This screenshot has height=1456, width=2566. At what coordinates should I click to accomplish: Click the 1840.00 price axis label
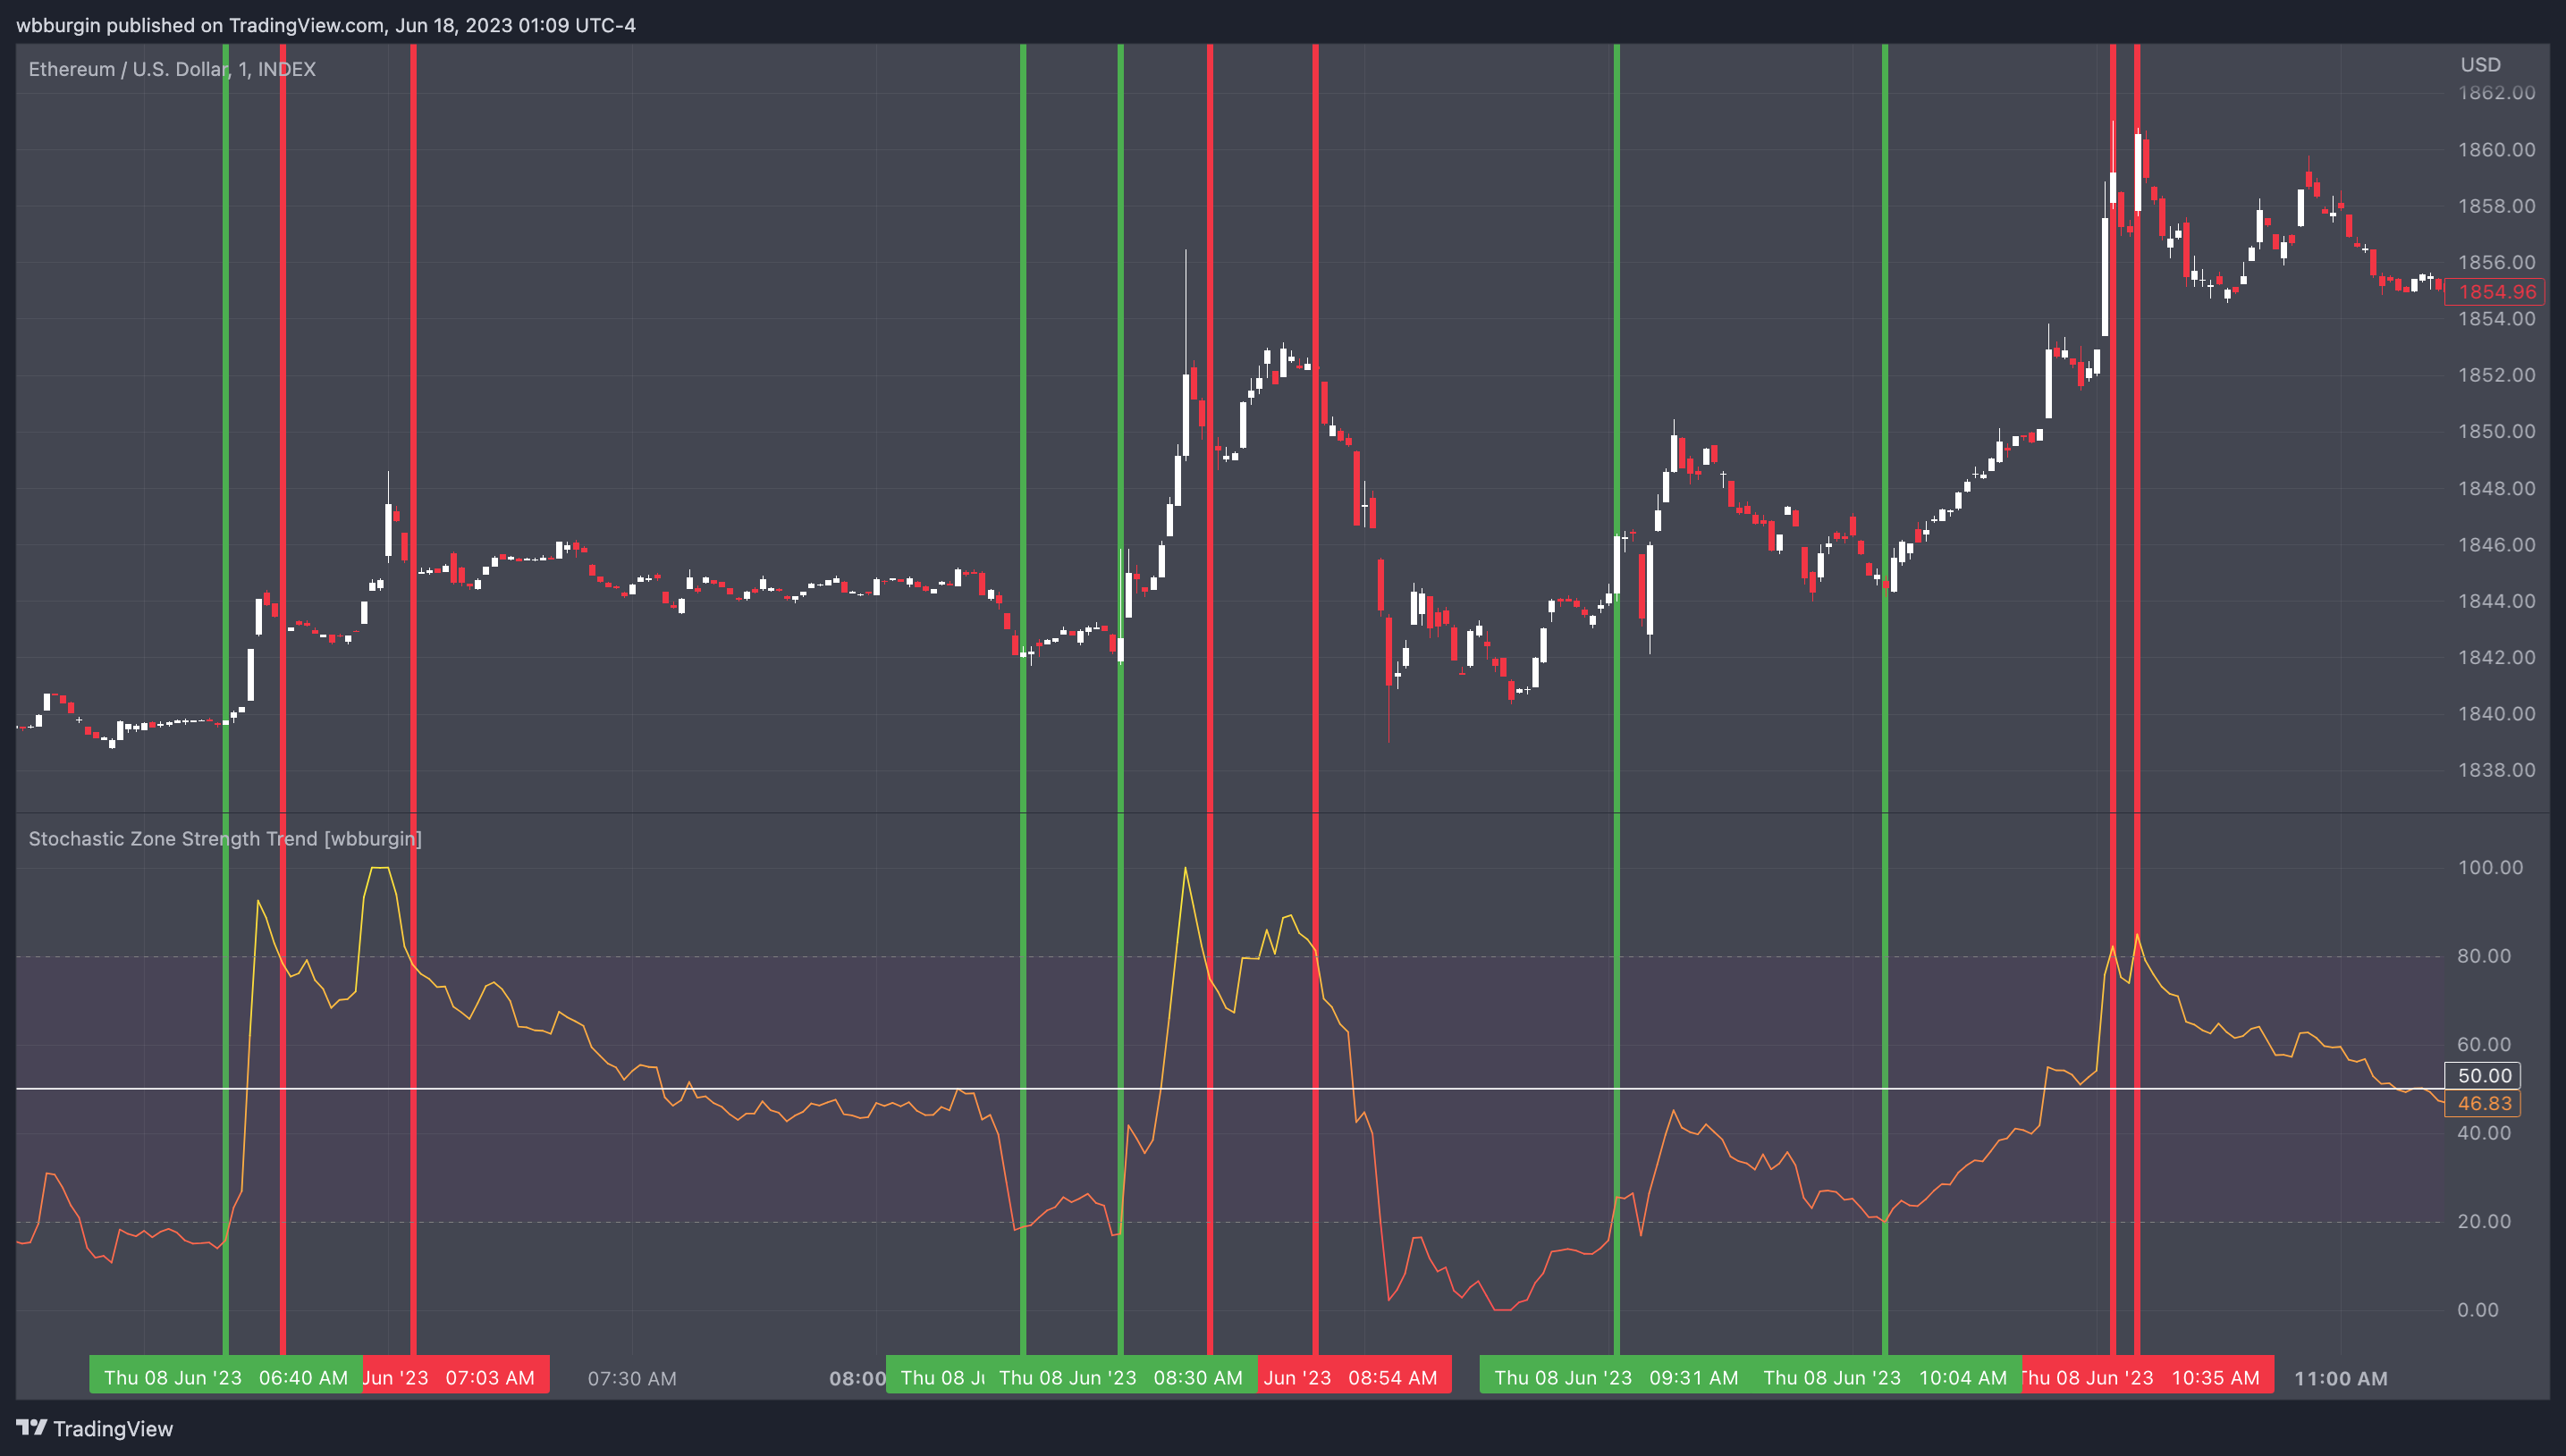(x=2496, y=714)
